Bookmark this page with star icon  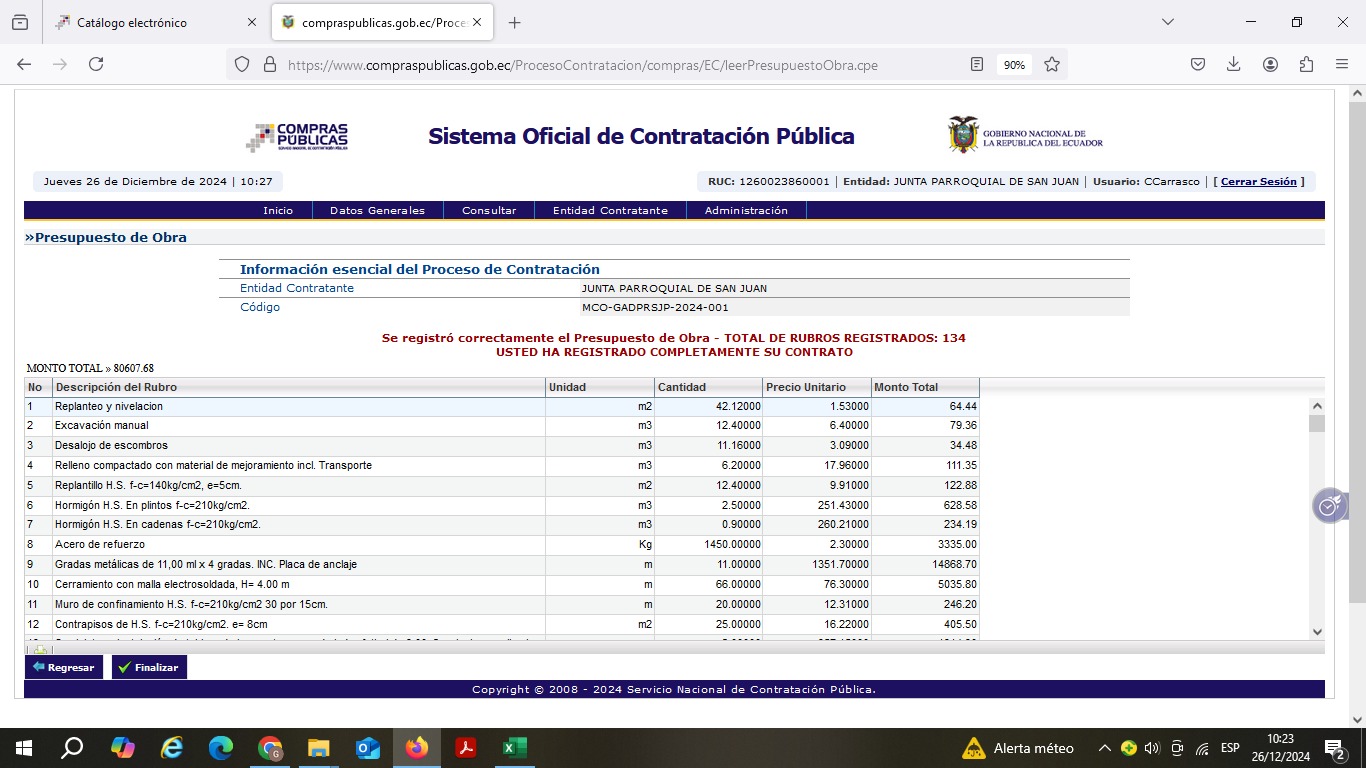point(1052,64)
